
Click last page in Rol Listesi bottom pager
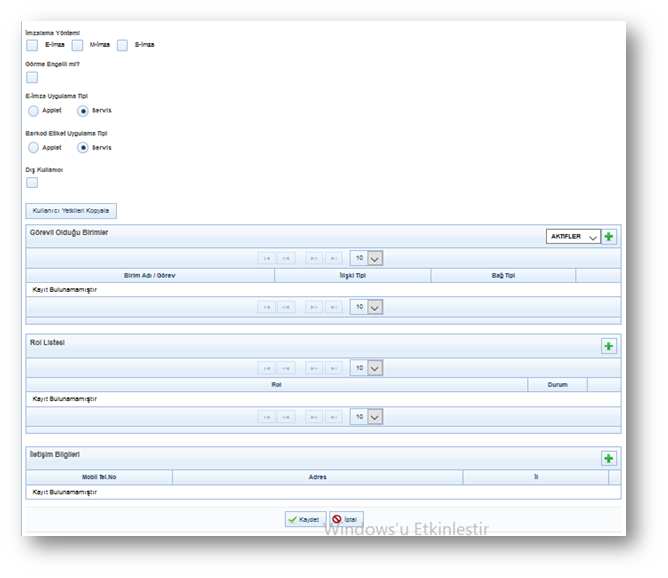[334, 416]
